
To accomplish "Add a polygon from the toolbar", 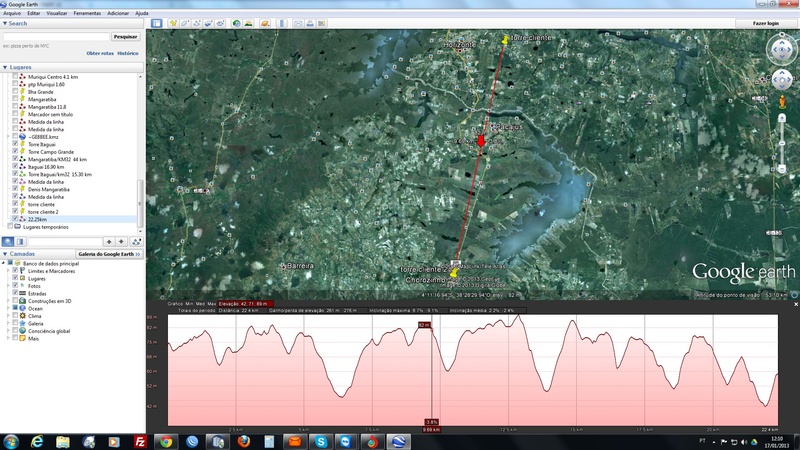I will click(185, 23).
